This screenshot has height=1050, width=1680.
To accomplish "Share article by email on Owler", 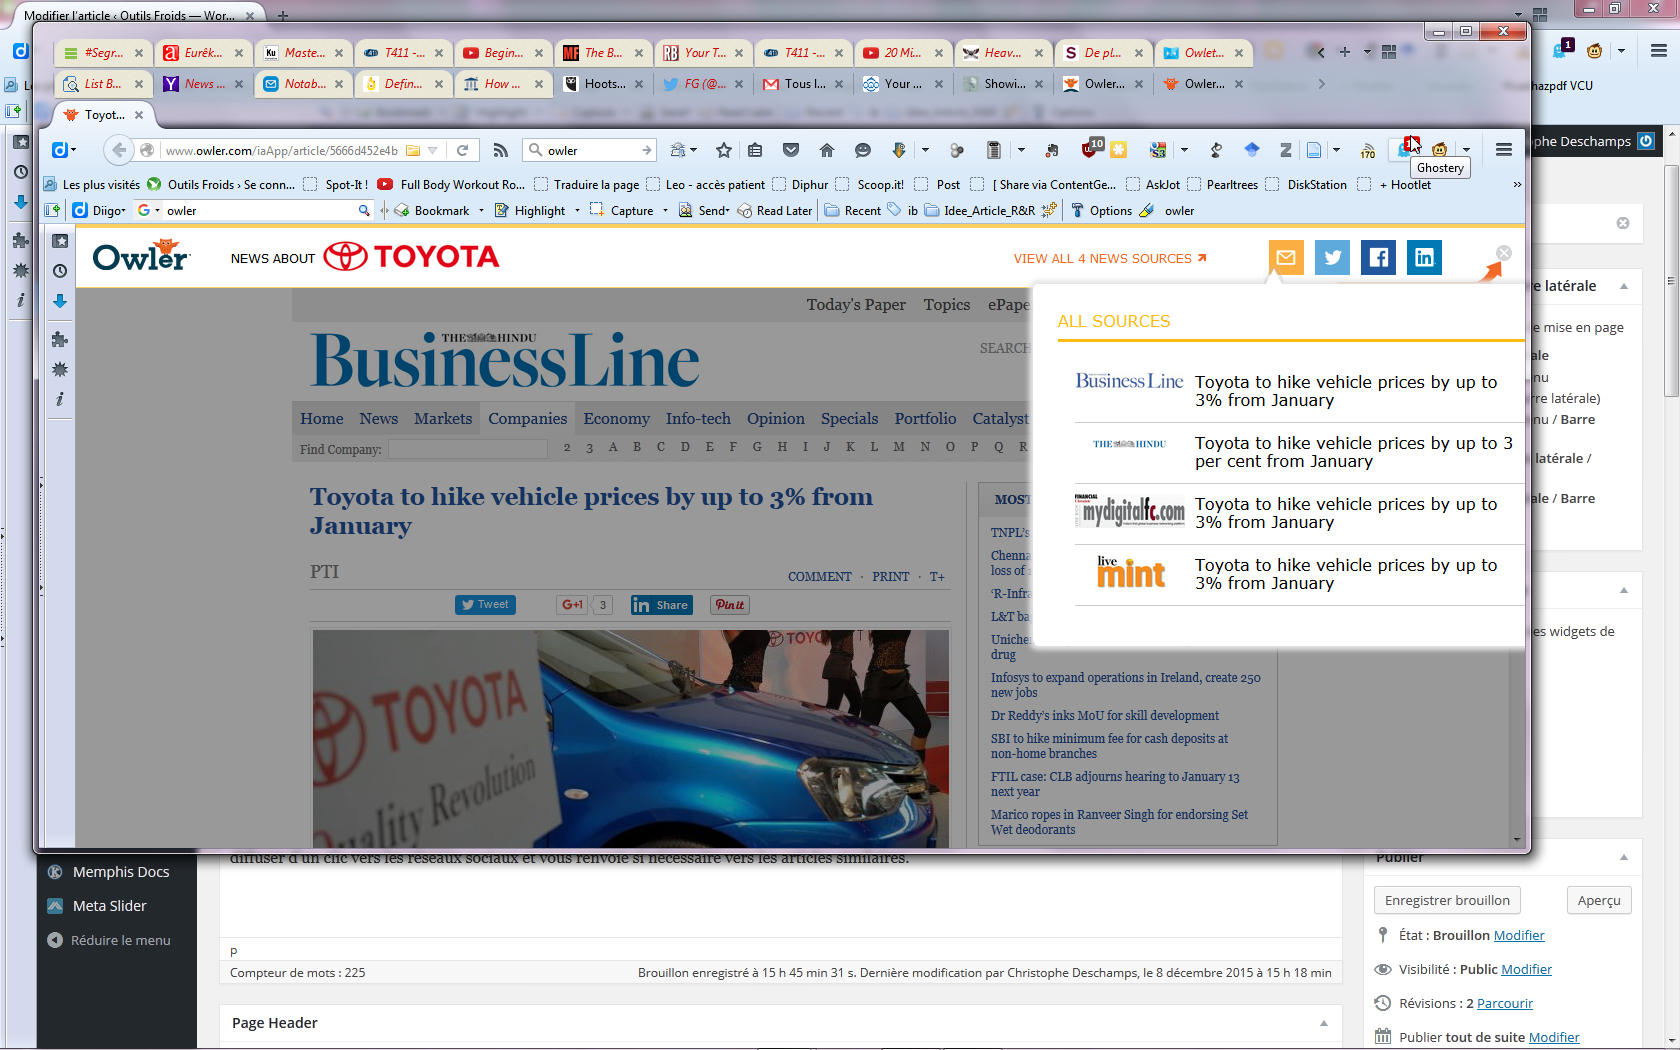I will coord(1286,258).
